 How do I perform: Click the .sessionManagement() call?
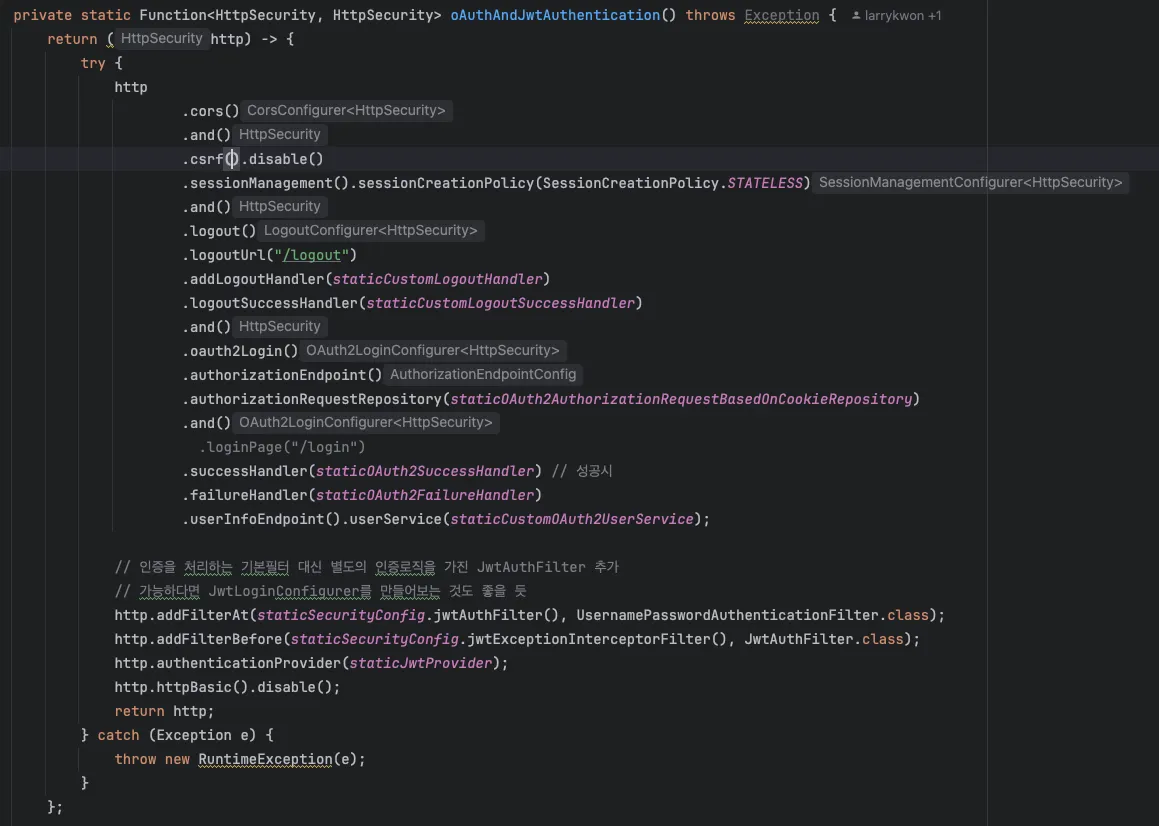pyautogui.click(x=265, y=183)
